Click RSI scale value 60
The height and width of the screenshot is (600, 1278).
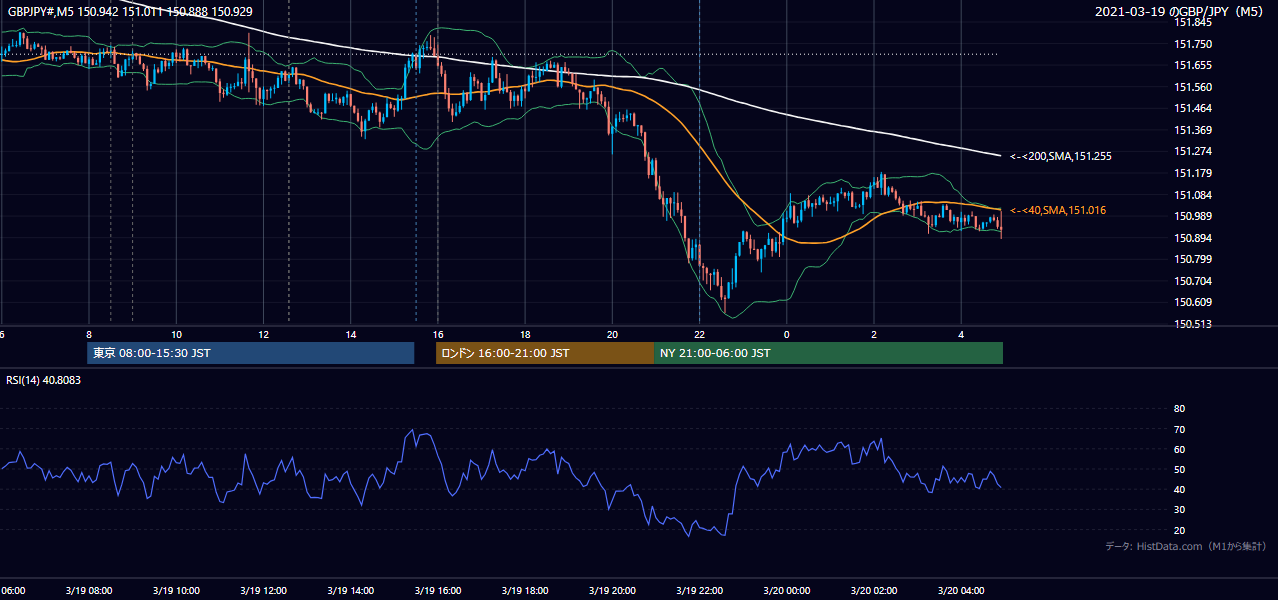1179,449
